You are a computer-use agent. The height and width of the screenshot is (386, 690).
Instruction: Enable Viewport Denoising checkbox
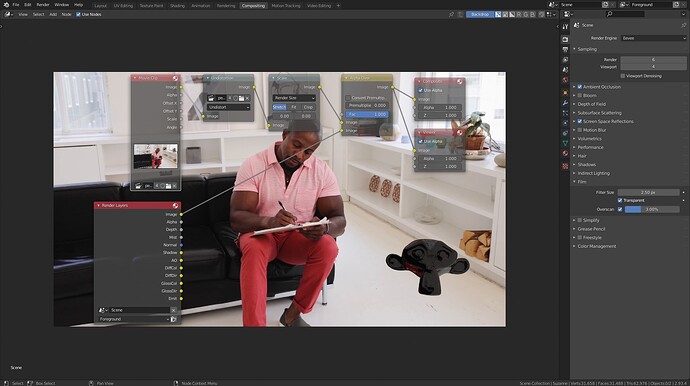(623, 76)
